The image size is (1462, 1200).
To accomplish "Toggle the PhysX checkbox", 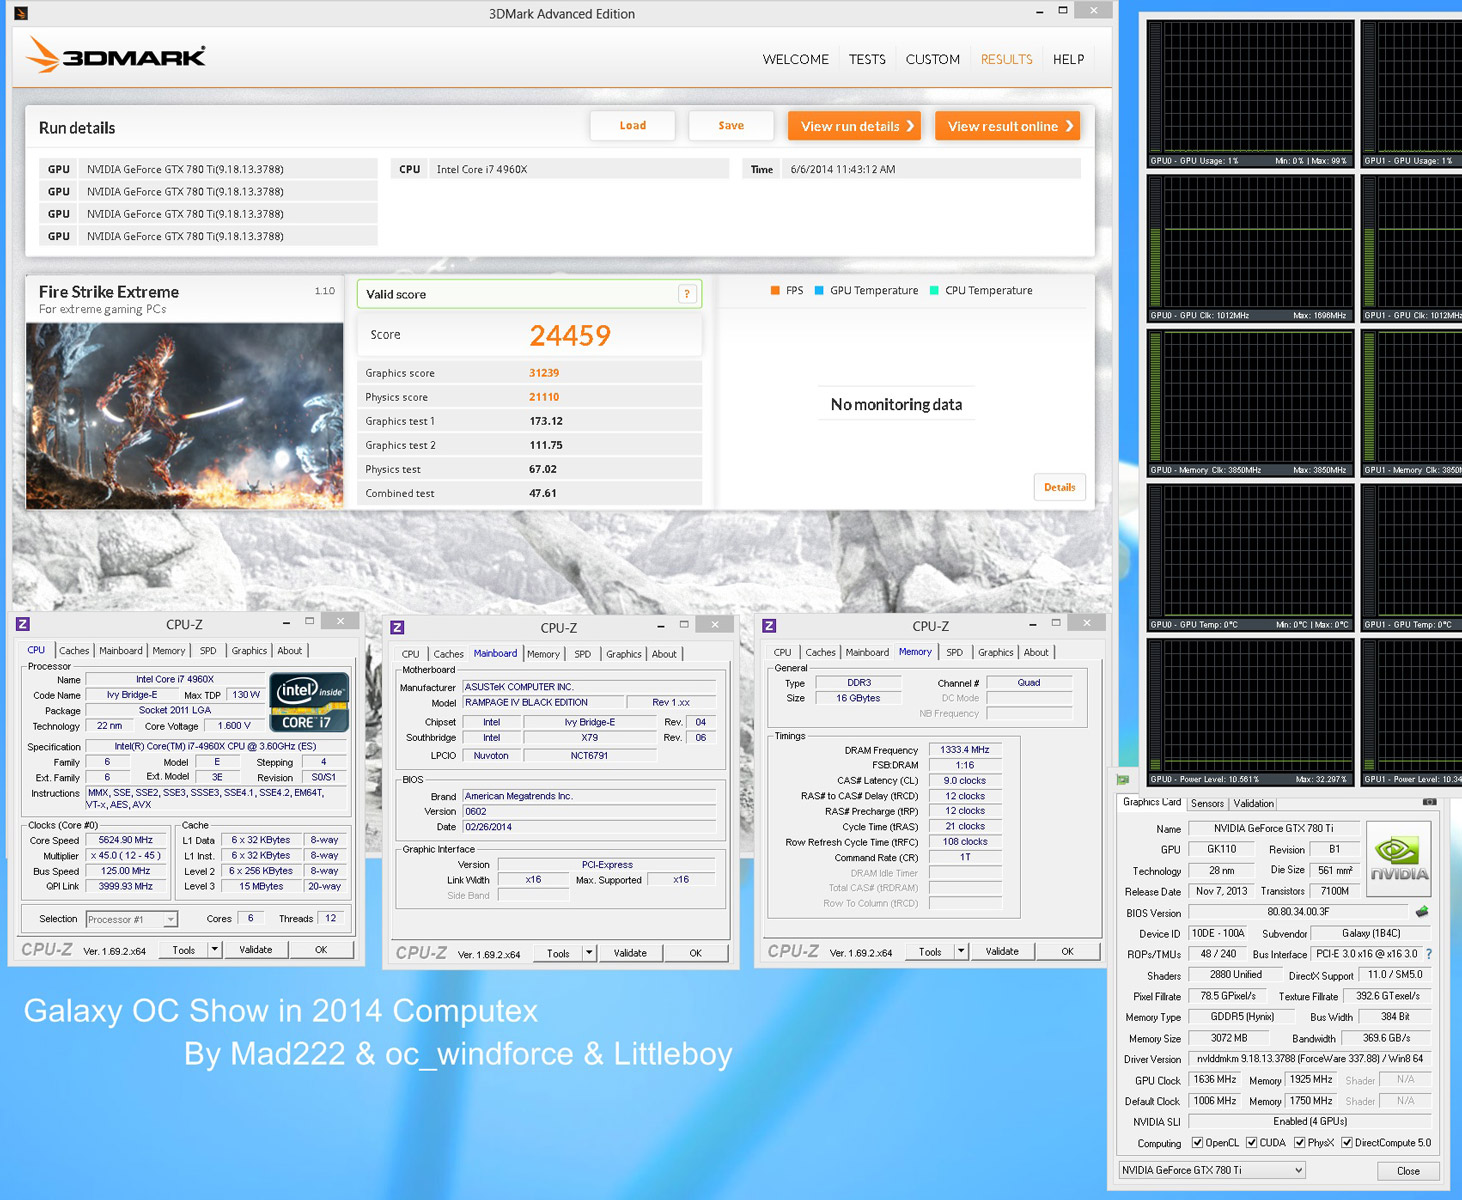I will pos(1299,1143).
